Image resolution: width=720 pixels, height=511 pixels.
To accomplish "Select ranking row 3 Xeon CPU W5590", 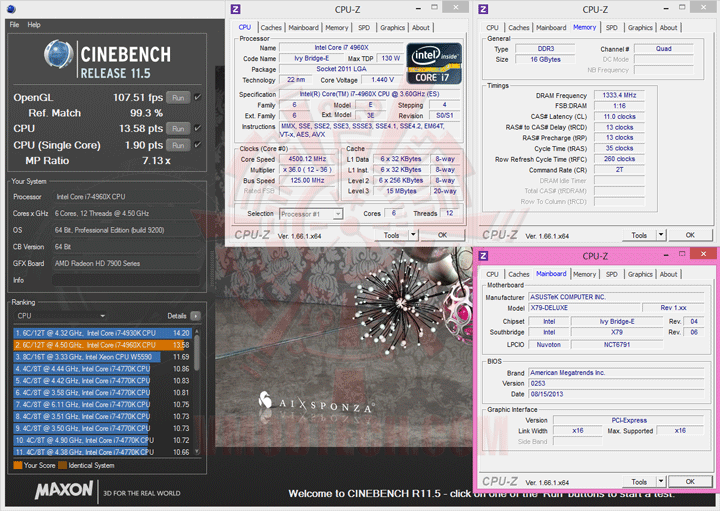I will point(103,357).
